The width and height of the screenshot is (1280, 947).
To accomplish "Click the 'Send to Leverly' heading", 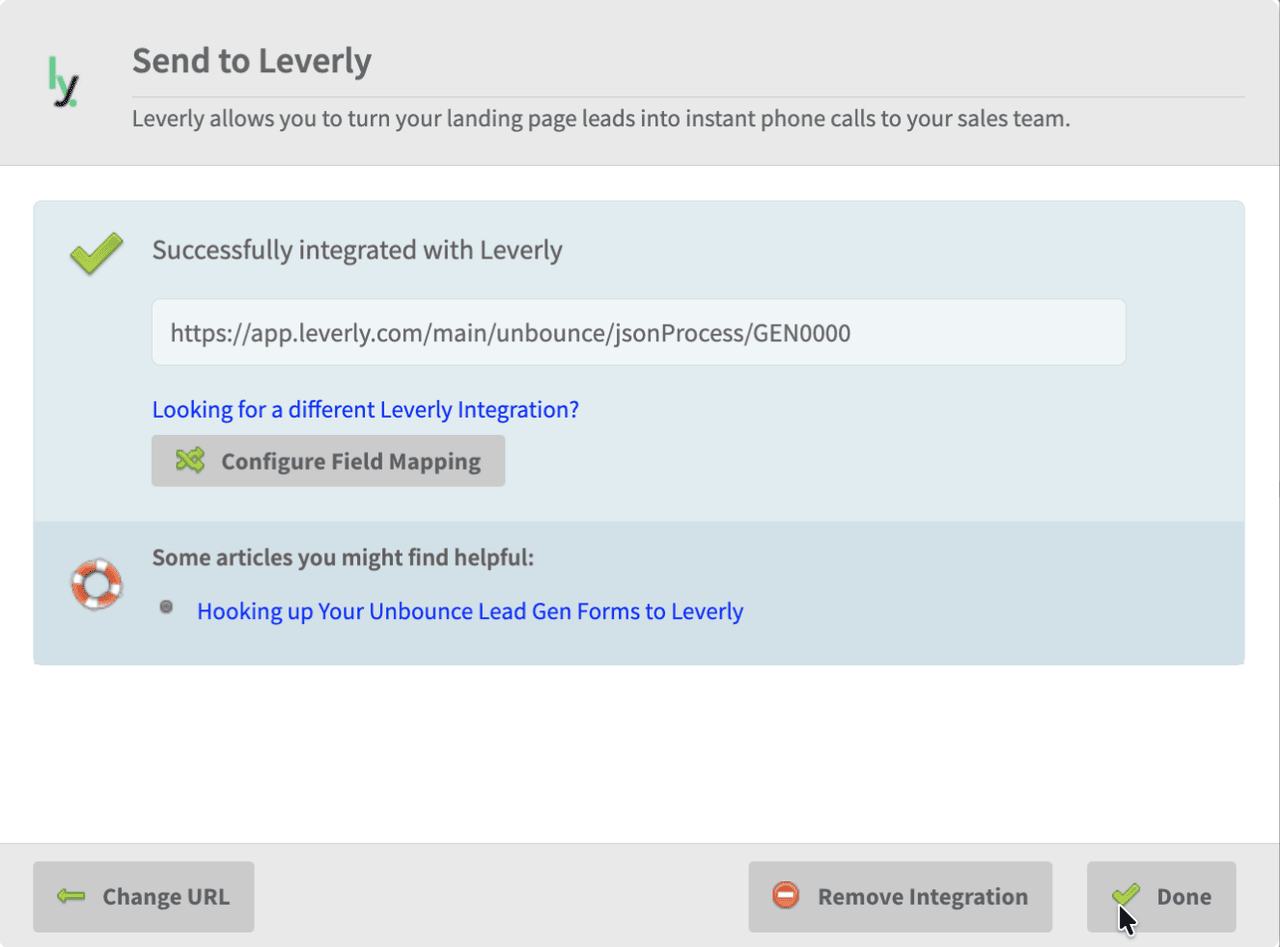I will coord(252,61).
